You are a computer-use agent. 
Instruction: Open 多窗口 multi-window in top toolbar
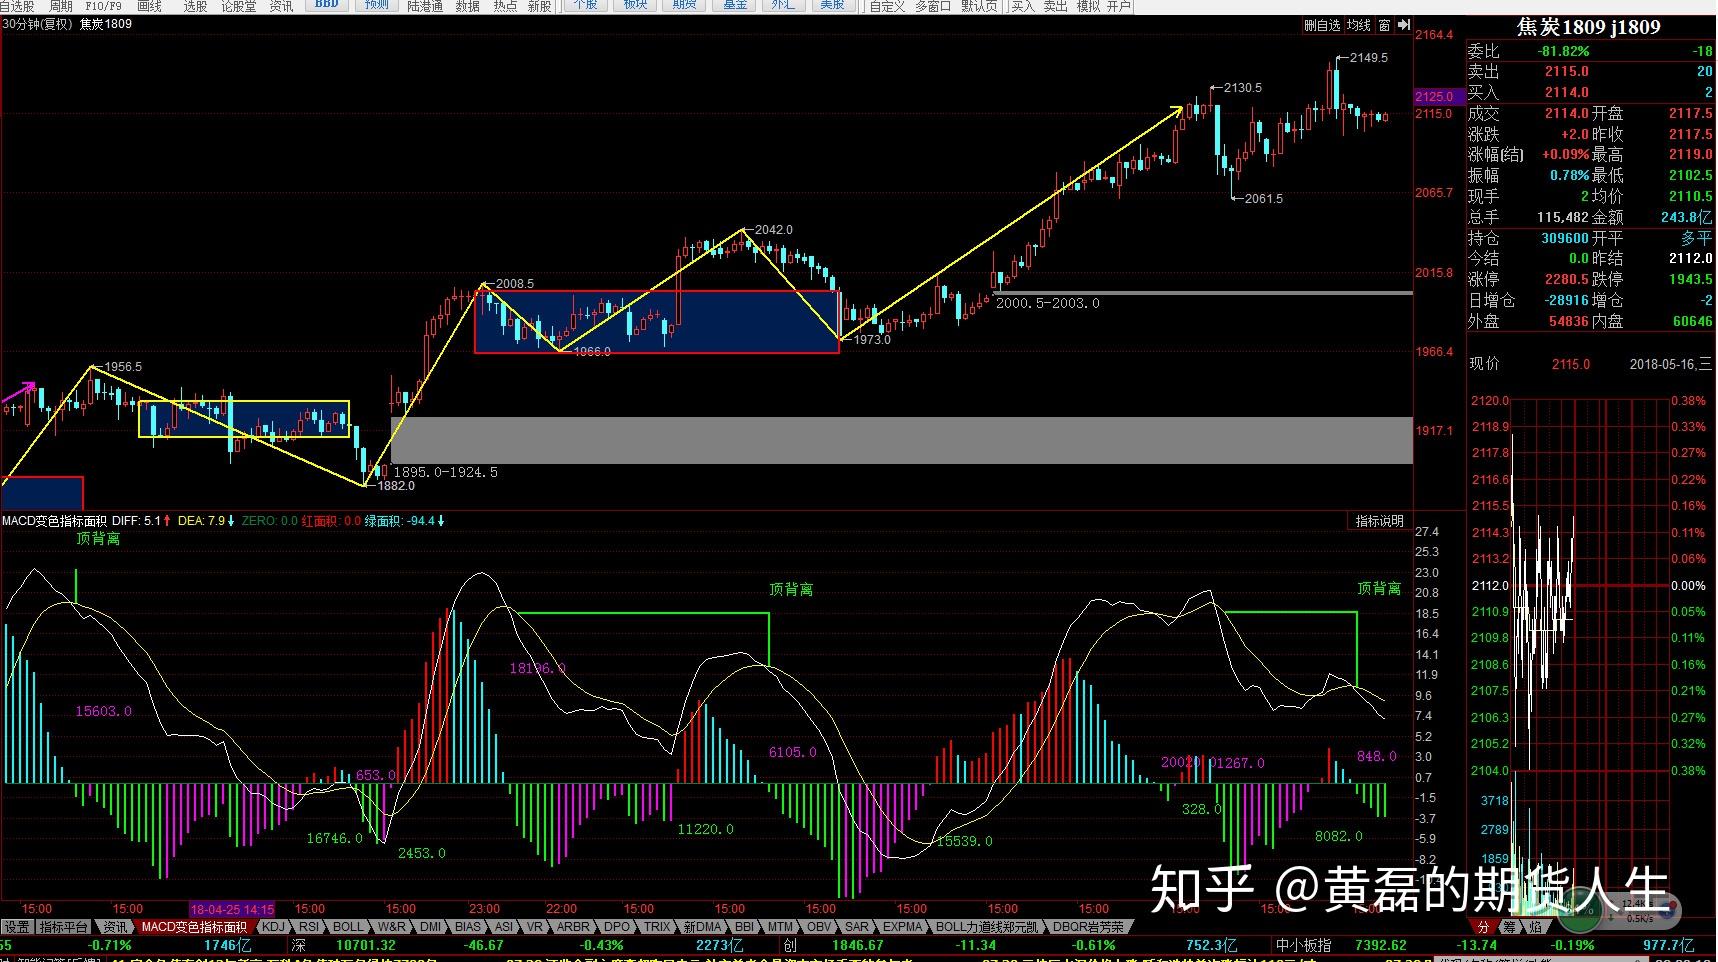tap(933, 6)
